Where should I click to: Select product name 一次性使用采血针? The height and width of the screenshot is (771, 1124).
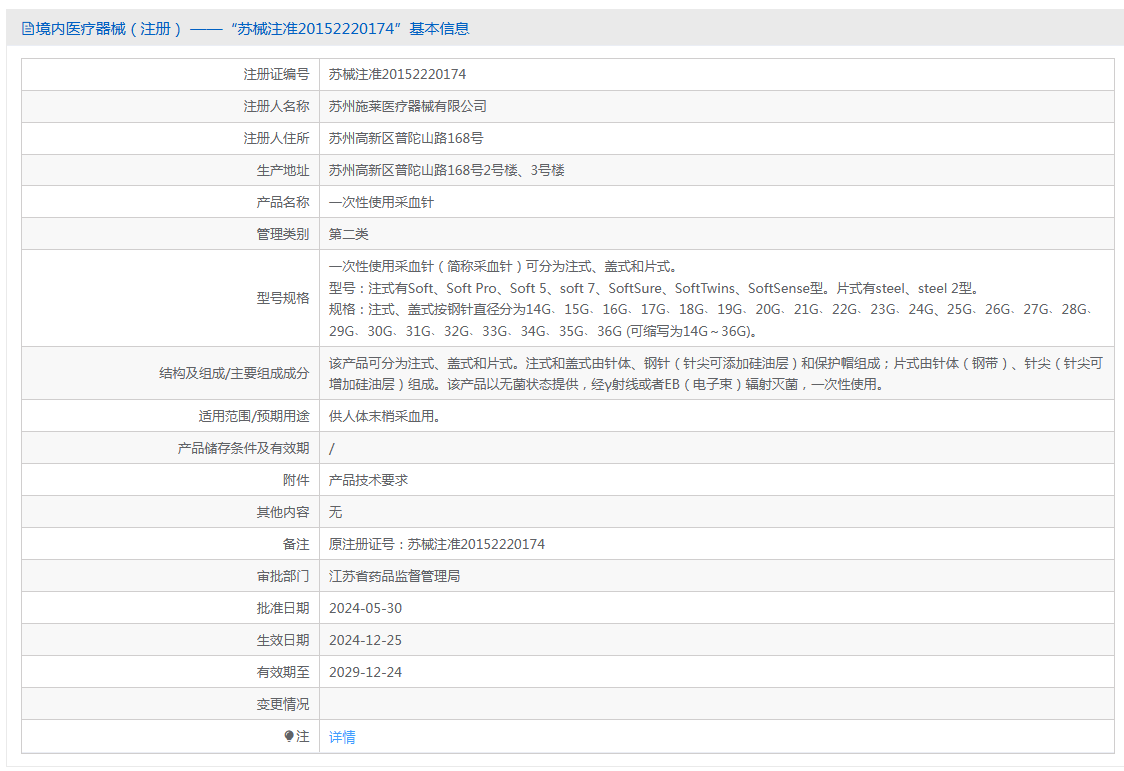coord(381,202)
